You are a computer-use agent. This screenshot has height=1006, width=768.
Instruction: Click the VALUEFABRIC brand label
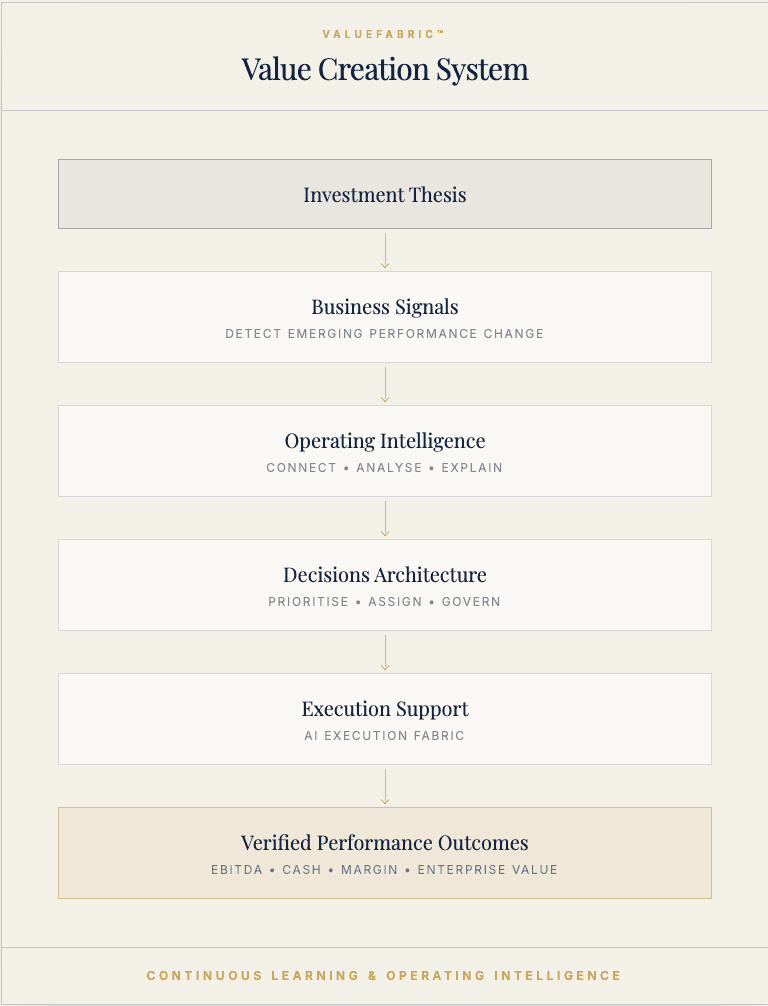[x=384, y=34]
